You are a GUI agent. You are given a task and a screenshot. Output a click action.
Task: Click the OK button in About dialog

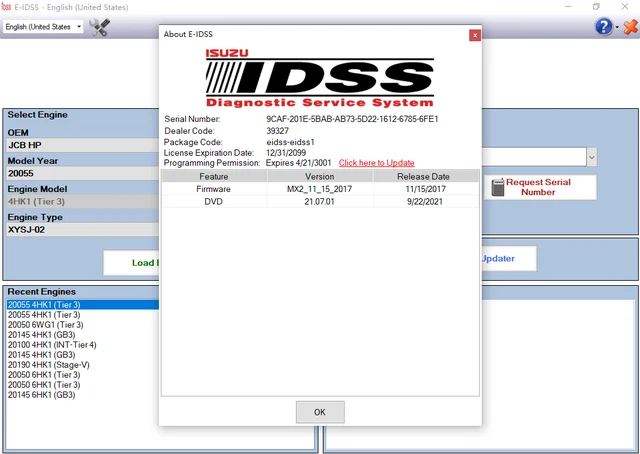click(x=320, y=412)
